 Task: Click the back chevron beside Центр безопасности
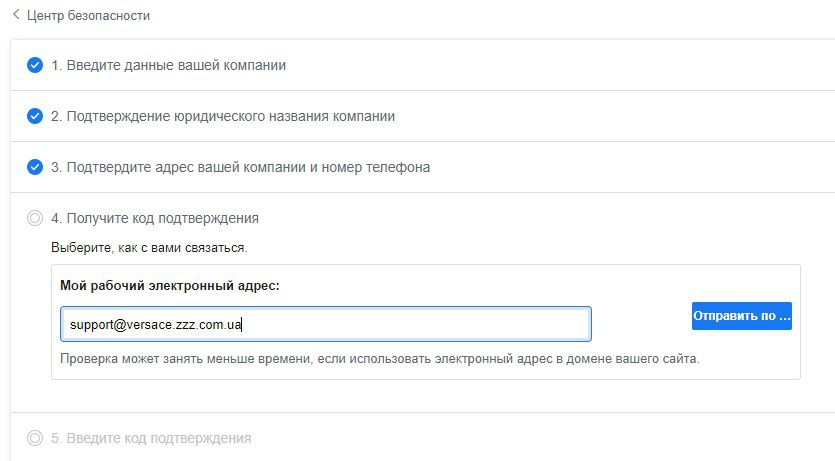click(15, 16)
